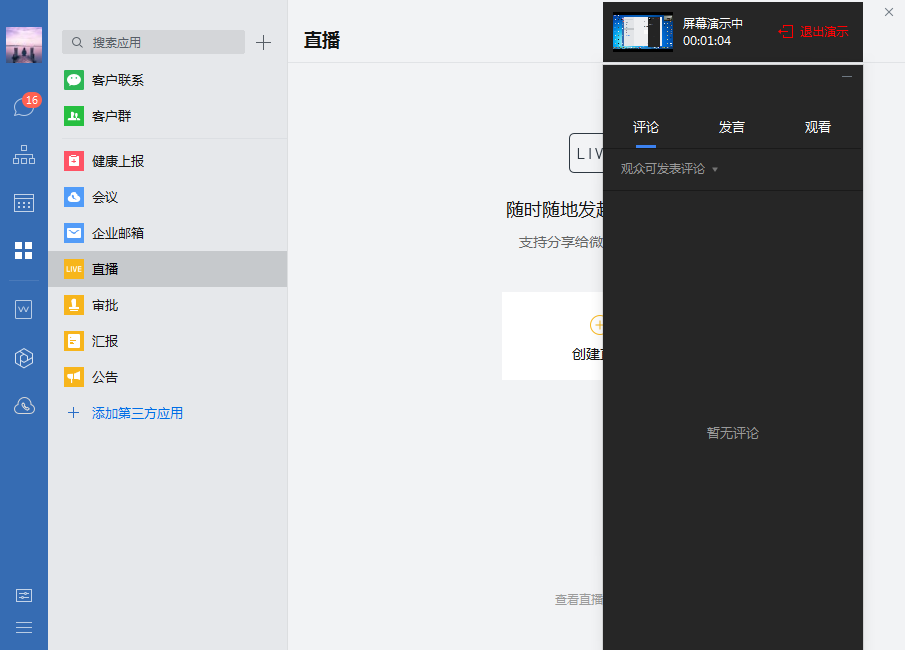Select the 会议 meeting app icon
This screenshot has width=905, height=650.
click(x=73, y=197)
